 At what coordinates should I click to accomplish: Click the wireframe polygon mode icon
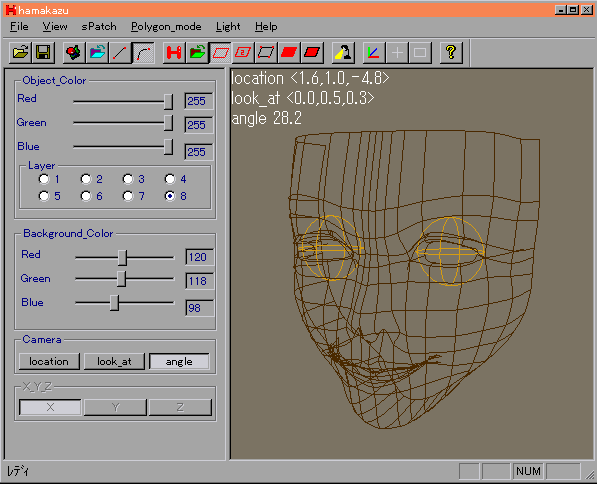pos(221,52)
